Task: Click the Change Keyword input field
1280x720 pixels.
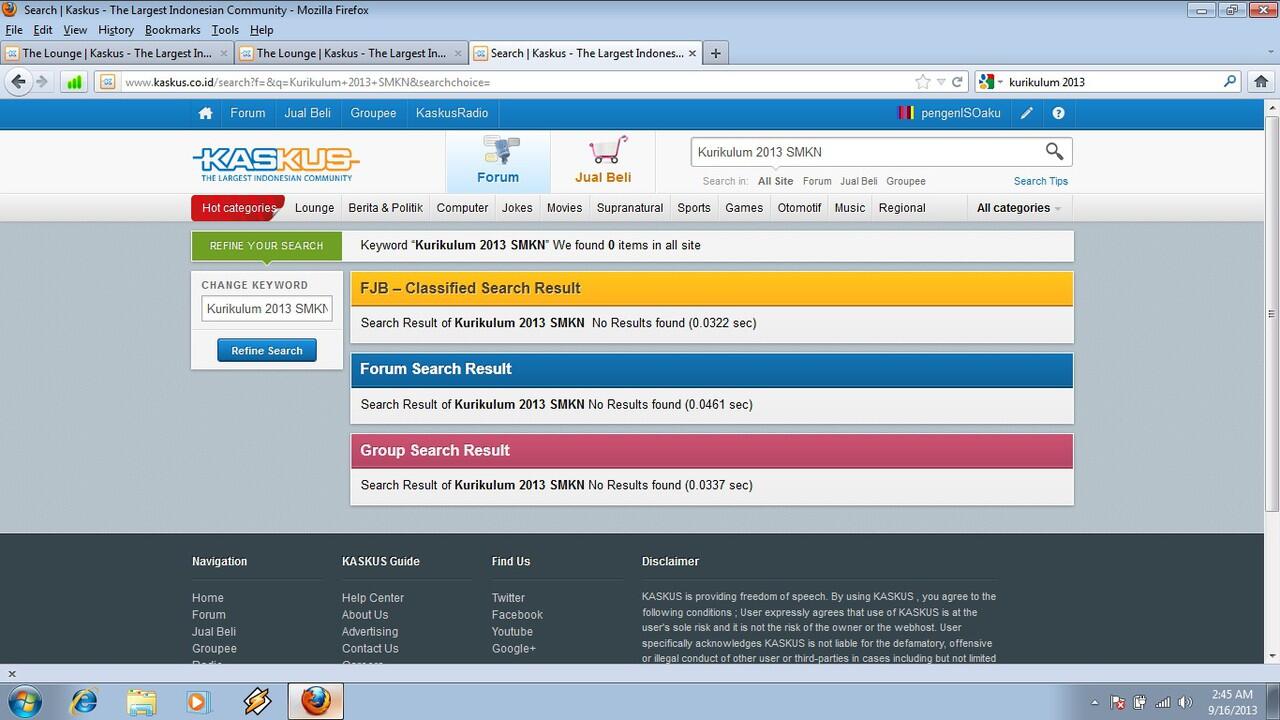Action: pos(267,309)
